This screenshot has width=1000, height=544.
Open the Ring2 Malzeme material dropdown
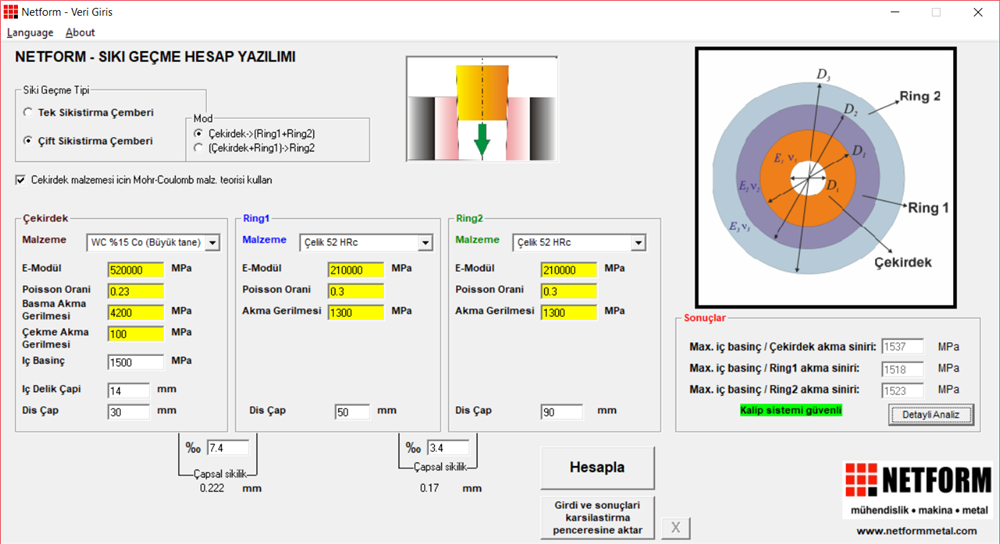tap(637, 243)
